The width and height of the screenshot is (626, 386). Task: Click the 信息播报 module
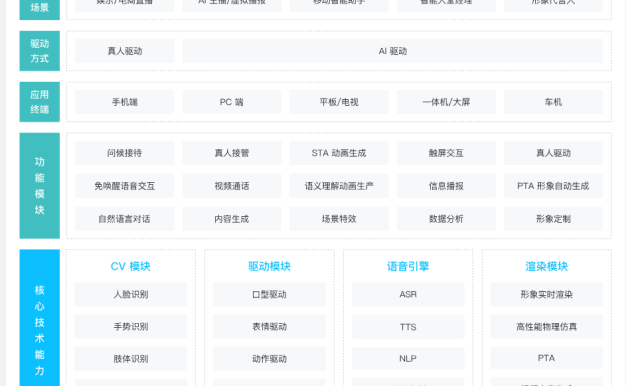tap(446, 186)
